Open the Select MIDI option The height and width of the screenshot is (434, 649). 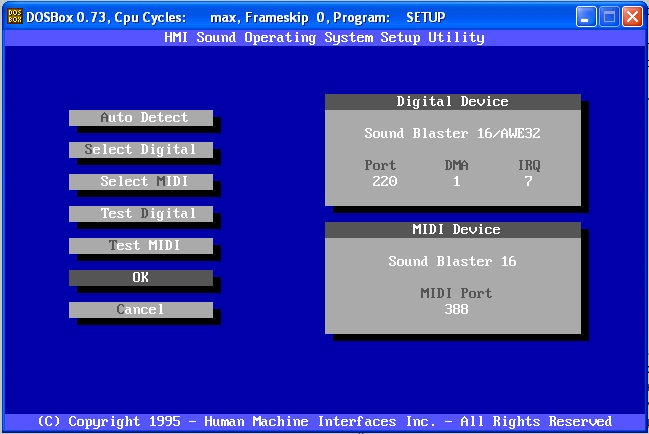141,182
